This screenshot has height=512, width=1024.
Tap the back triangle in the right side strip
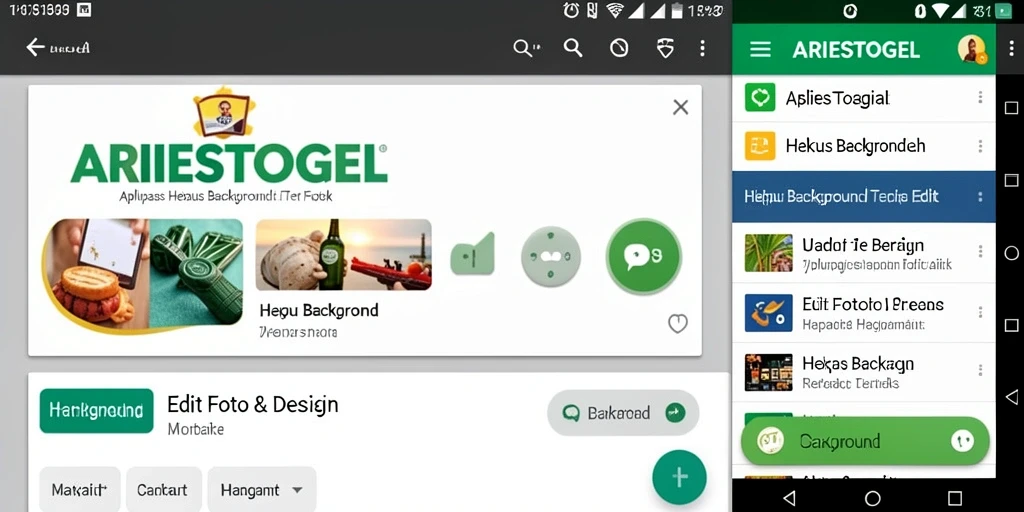[x=1012, y=396]
